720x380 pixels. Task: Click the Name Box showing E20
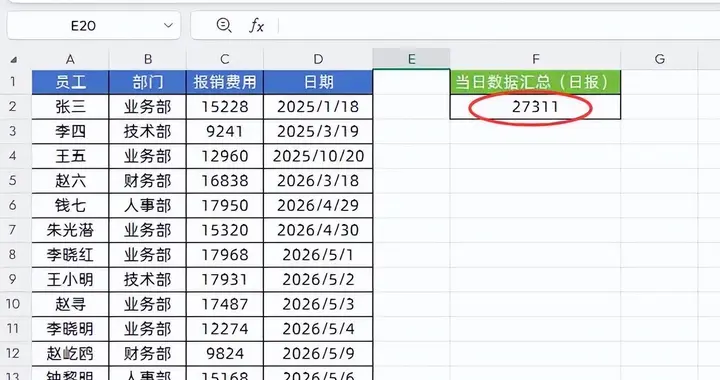[x=94, y=25]
